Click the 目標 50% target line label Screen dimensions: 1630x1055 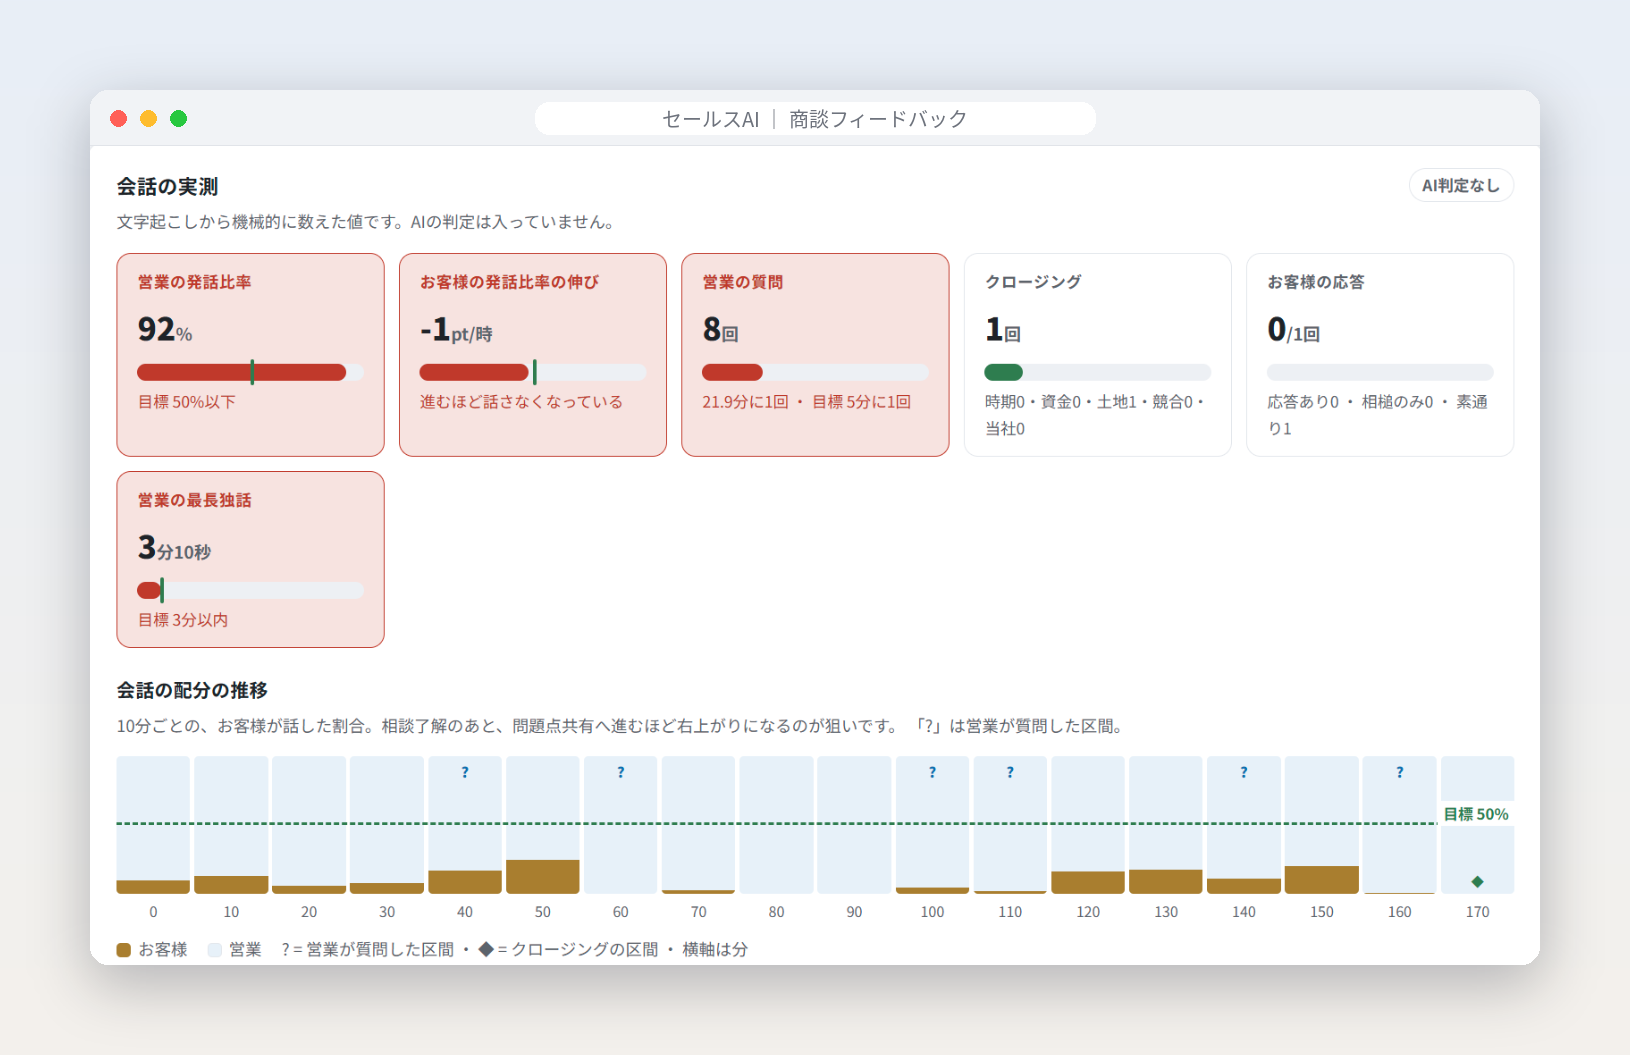[1476, 814]
